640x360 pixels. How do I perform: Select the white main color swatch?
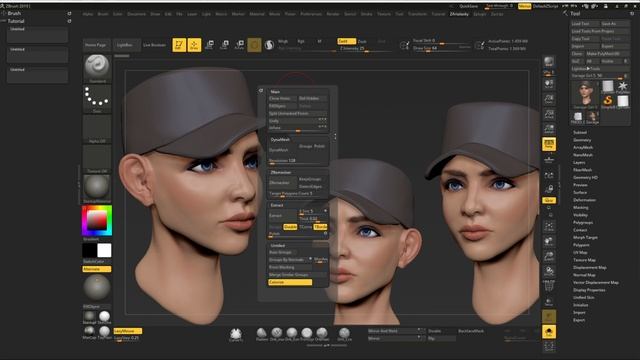point(104,251)
